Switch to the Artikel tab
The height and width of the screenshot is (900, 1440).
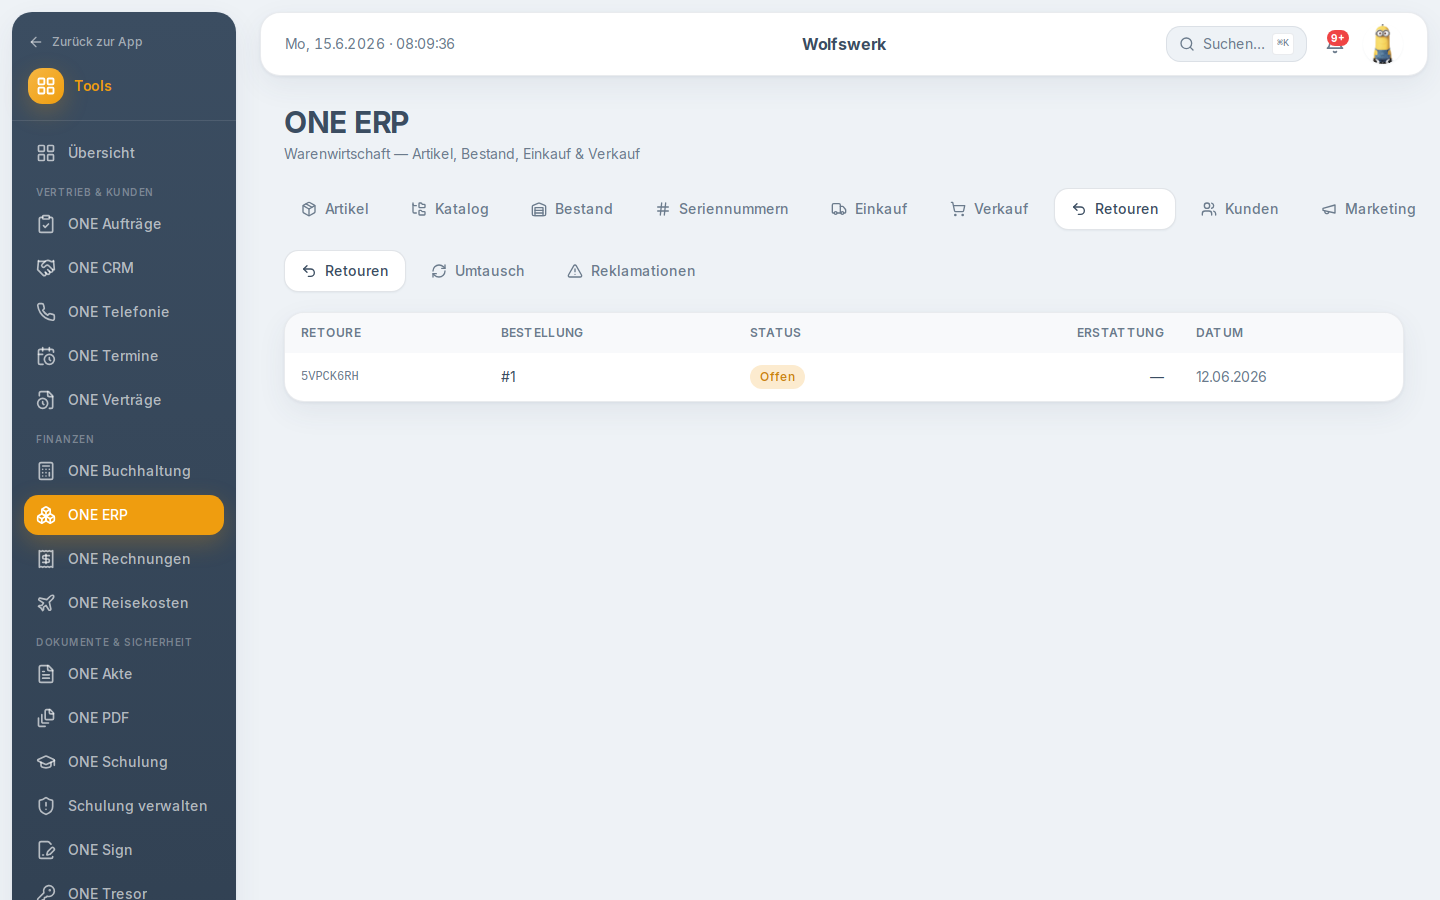click(335, 209)
